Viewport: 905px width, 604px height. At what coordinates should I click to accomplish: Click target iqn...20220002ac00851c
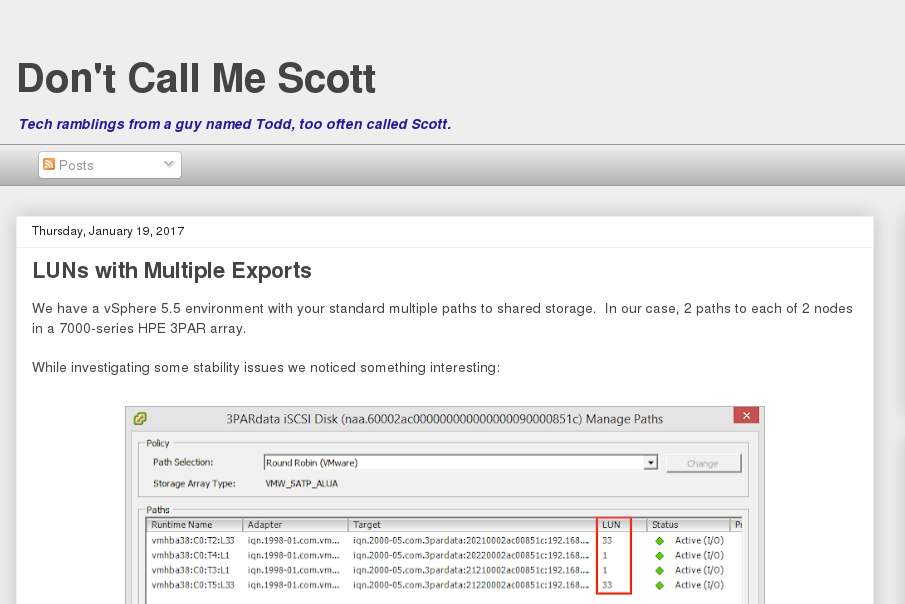tap(471, 555)
